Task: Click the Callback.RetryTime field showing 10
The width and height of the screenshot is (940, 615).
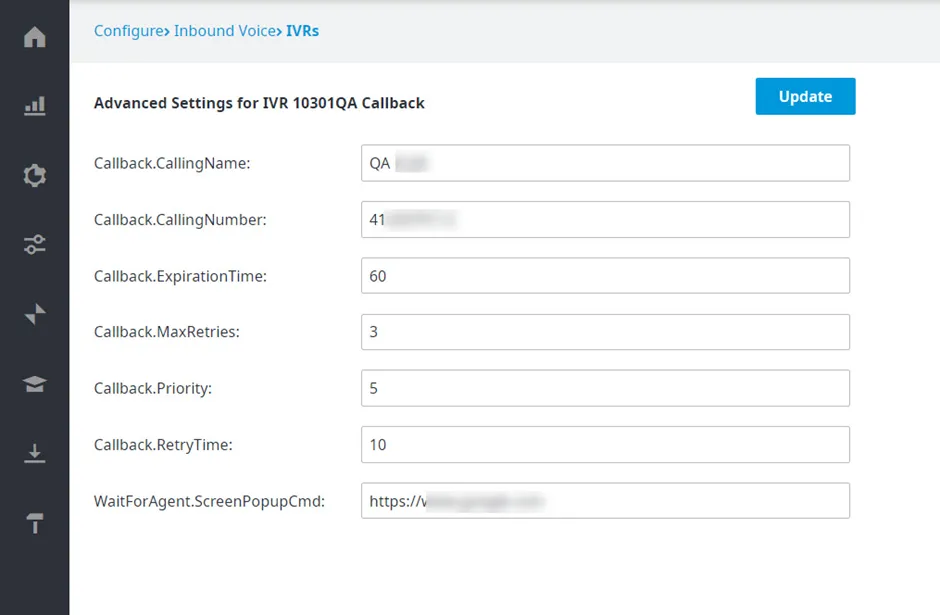Action: (x=605, y=445)
